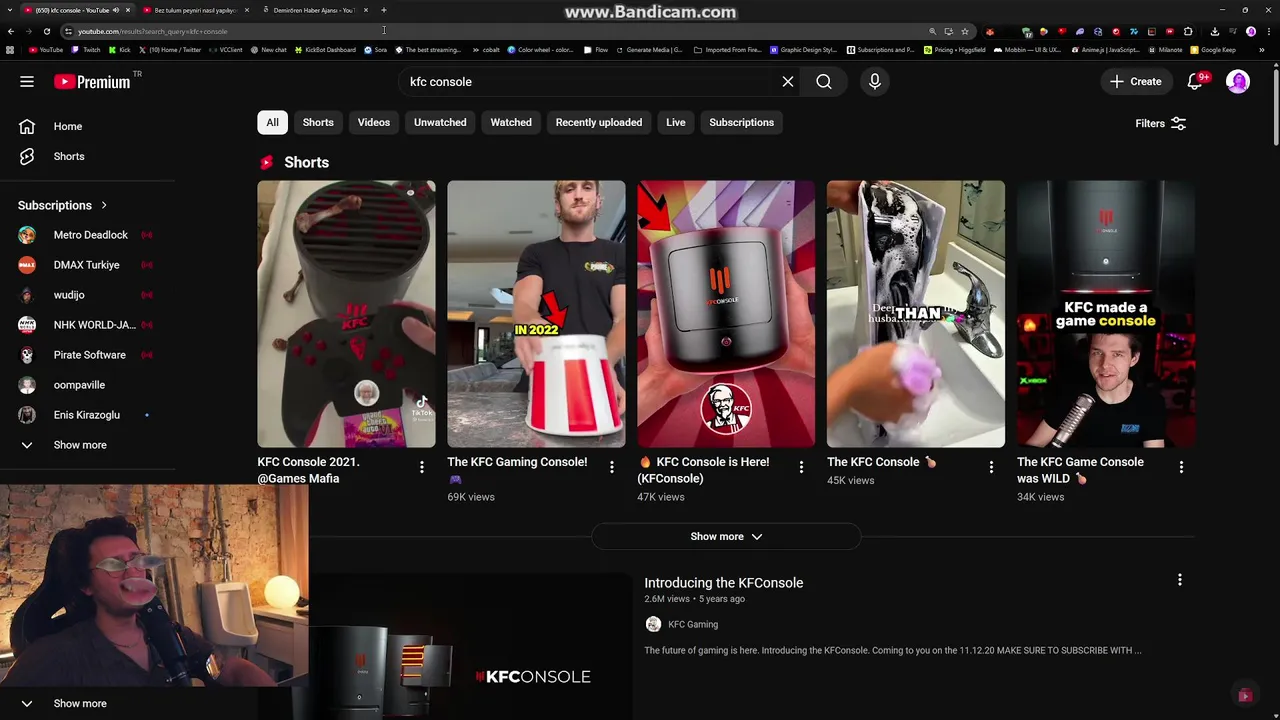
Task: Open the Twitch bookmark
Action: point(87,49)
